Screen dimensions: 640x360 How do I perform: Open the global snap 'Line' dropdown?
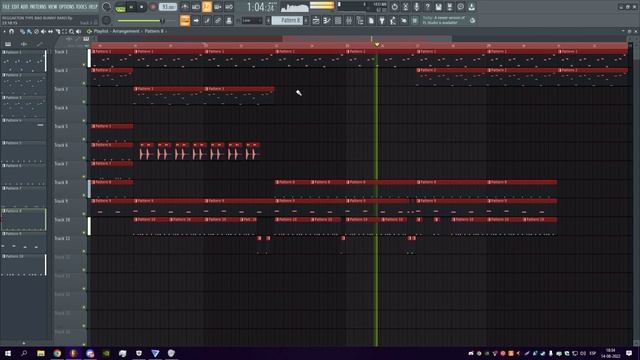[251, 20]
